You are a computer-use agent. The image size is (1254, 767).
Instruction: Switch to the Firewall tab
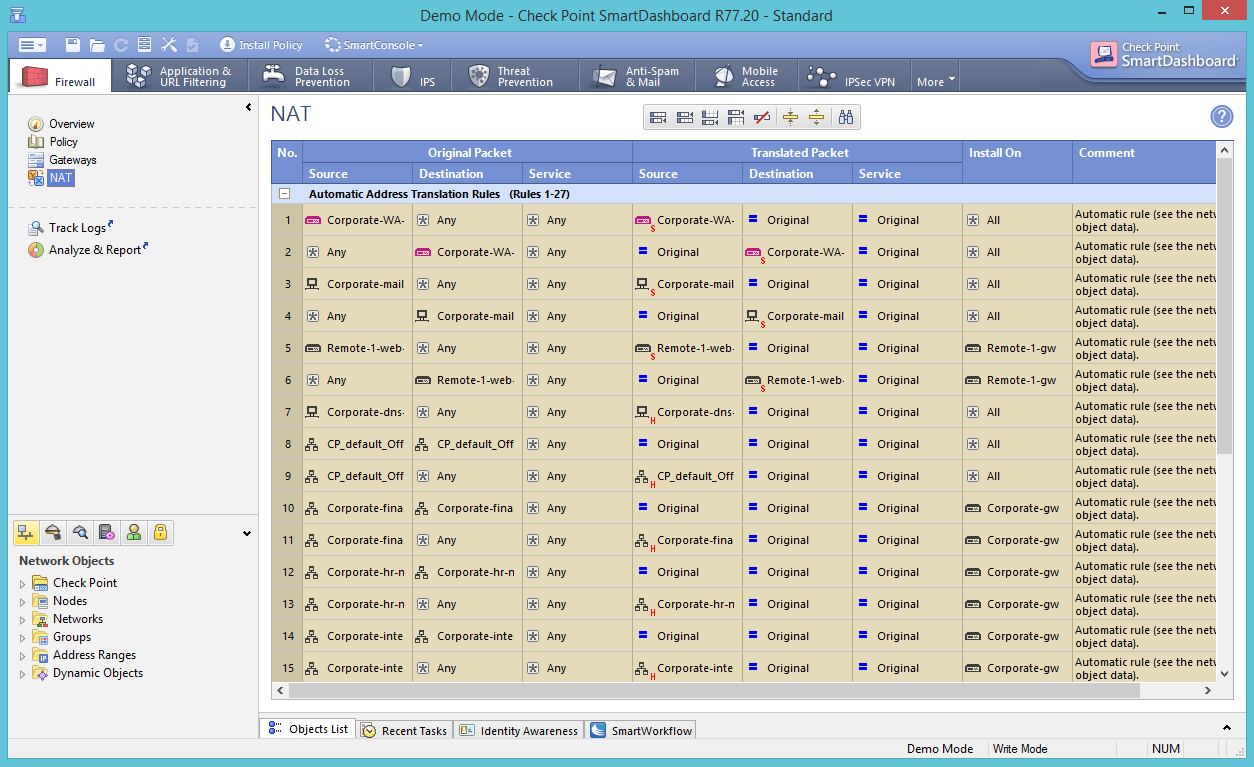(60, 77)
